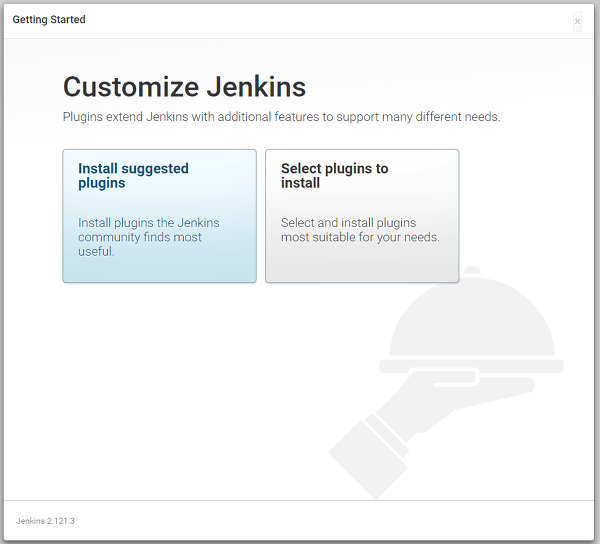Choose the Install suggested plugins card
600x544 pixels.
coord(160,216)
